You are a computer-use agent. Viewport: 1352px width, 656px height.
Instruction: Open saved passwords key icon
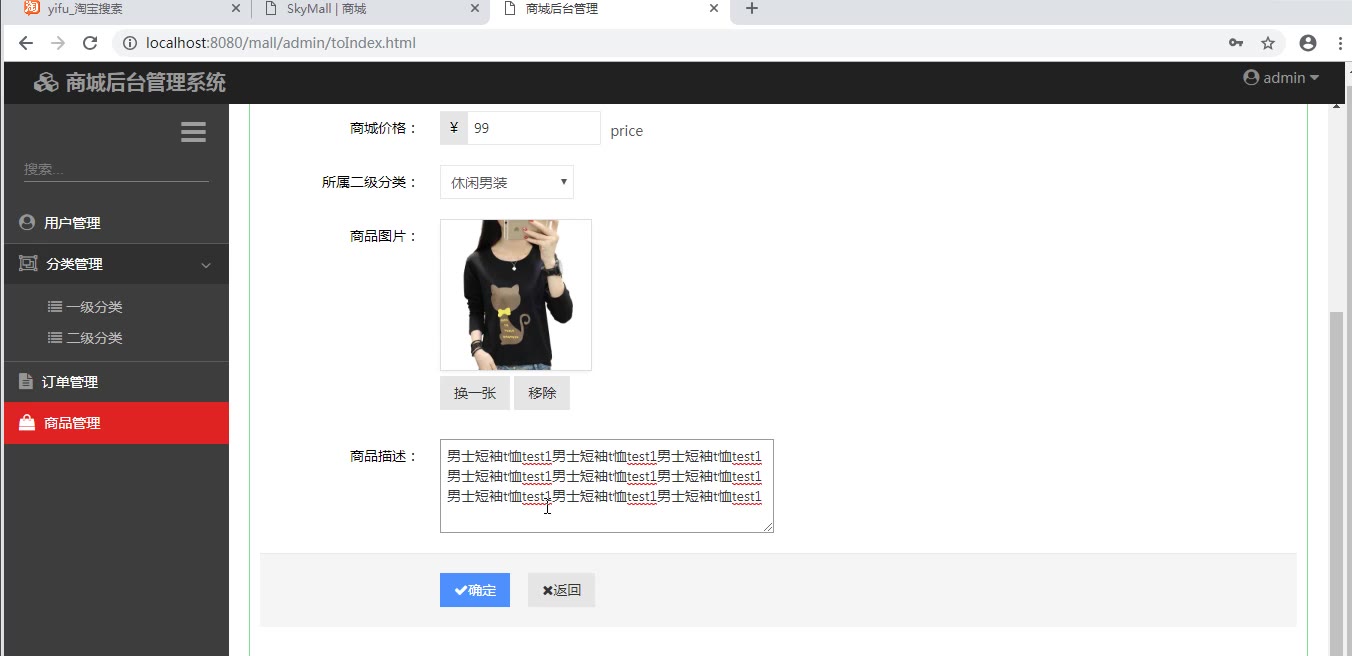coord(1236,43)
